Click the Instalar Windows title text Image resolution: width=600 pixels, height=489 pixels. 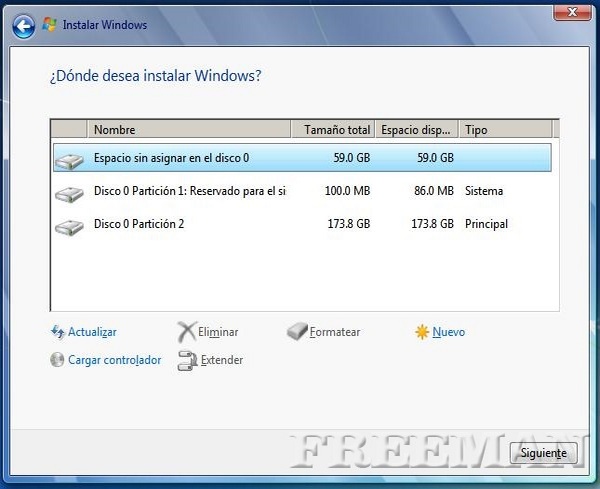point(105,25)
